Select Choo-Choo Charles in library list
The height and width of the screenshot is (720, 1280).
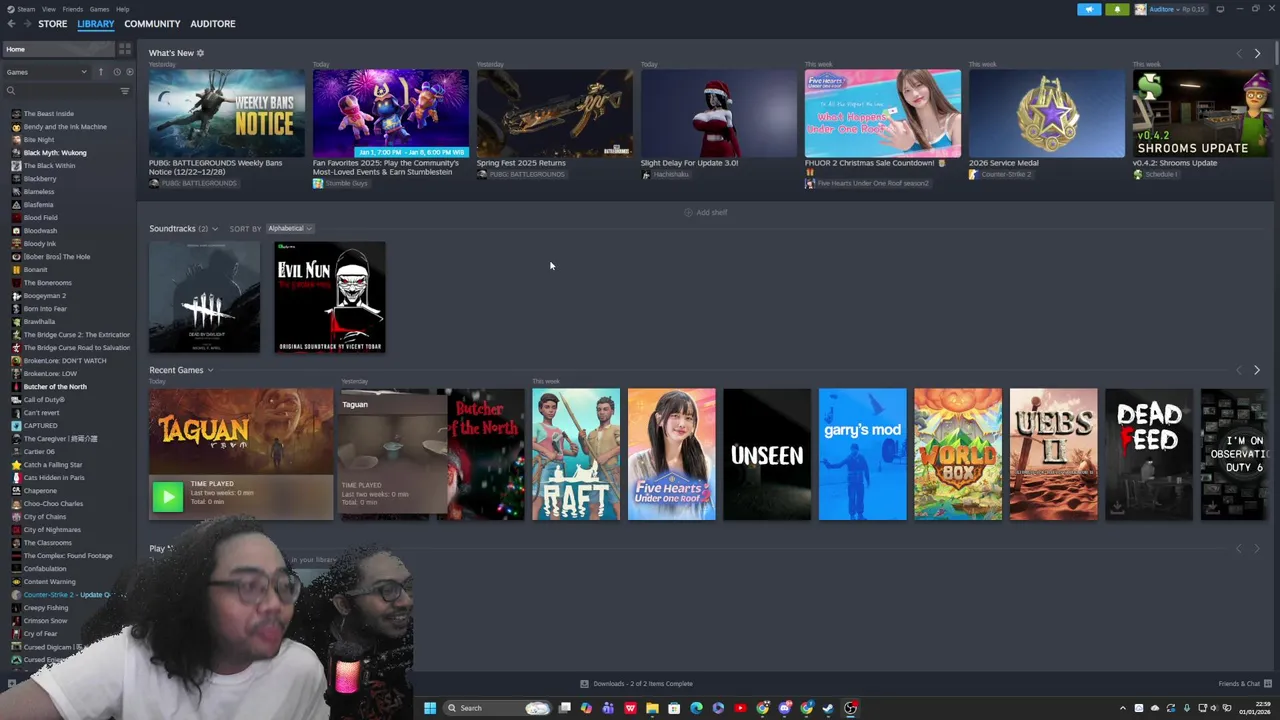point(53,504)
